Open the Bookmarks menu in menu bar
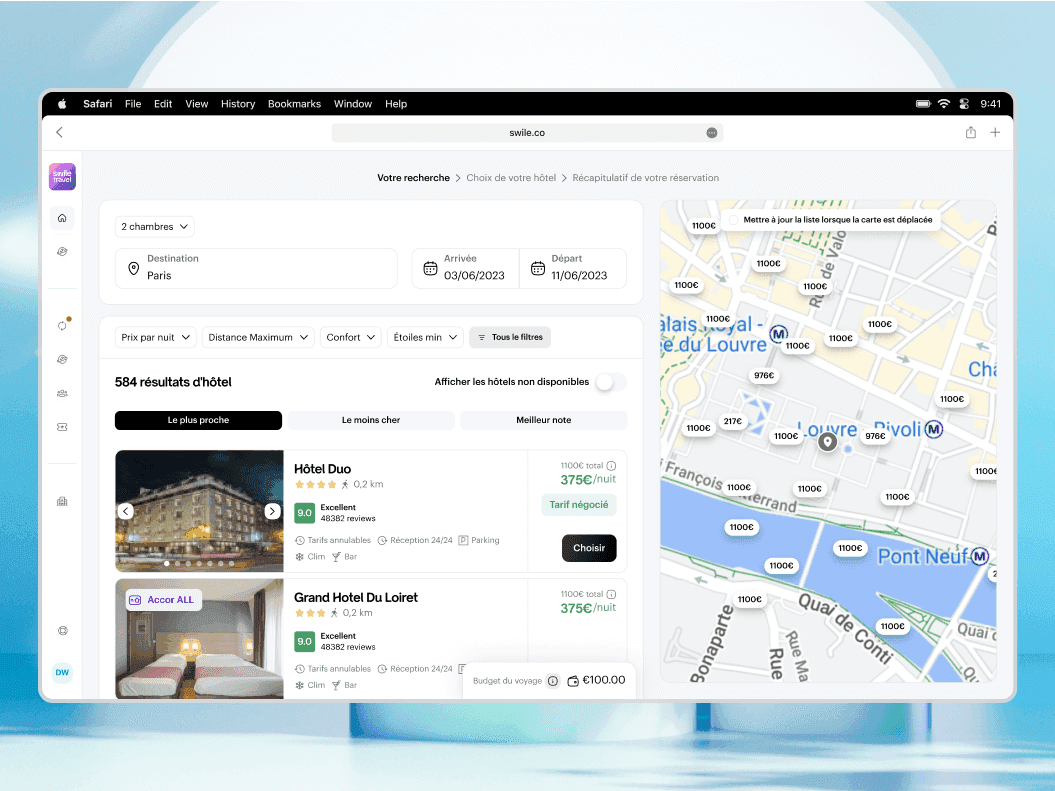Image resolution: width=1055 pixels, height=791 pixels. (x=294, y=104)
